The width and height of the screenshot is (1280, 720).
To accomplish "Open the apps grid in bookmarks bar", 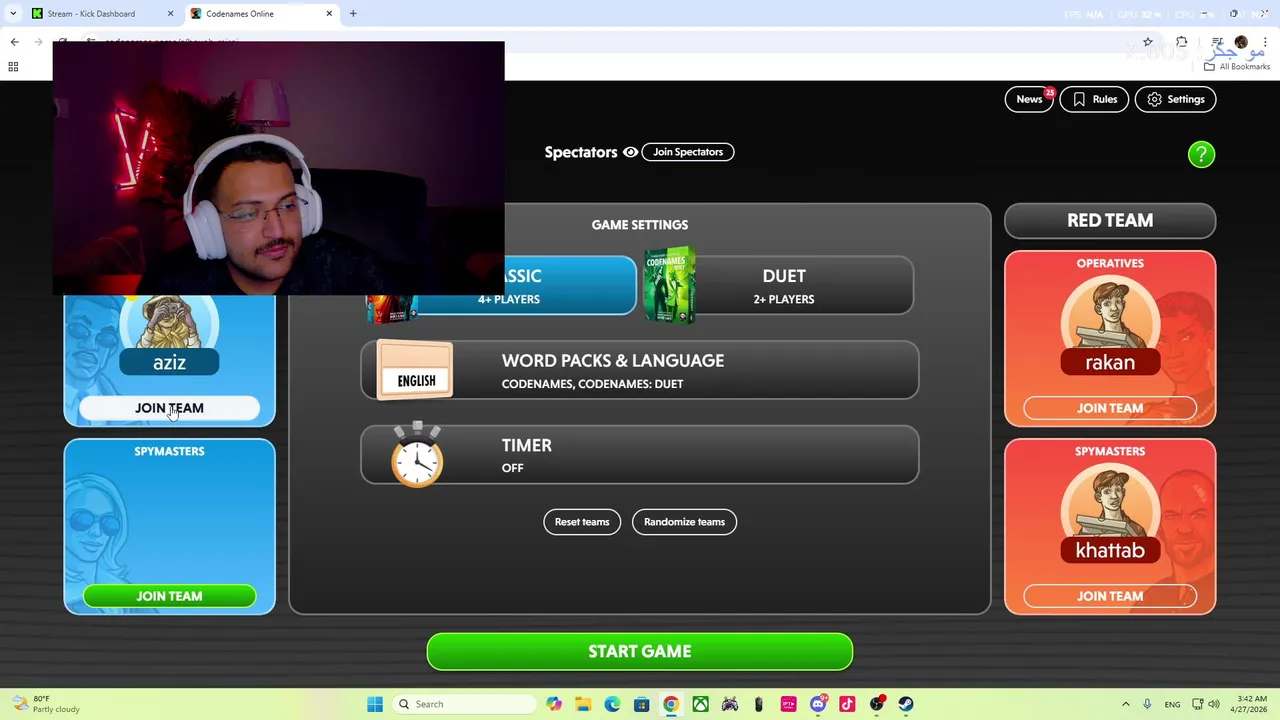I will 13,67.
